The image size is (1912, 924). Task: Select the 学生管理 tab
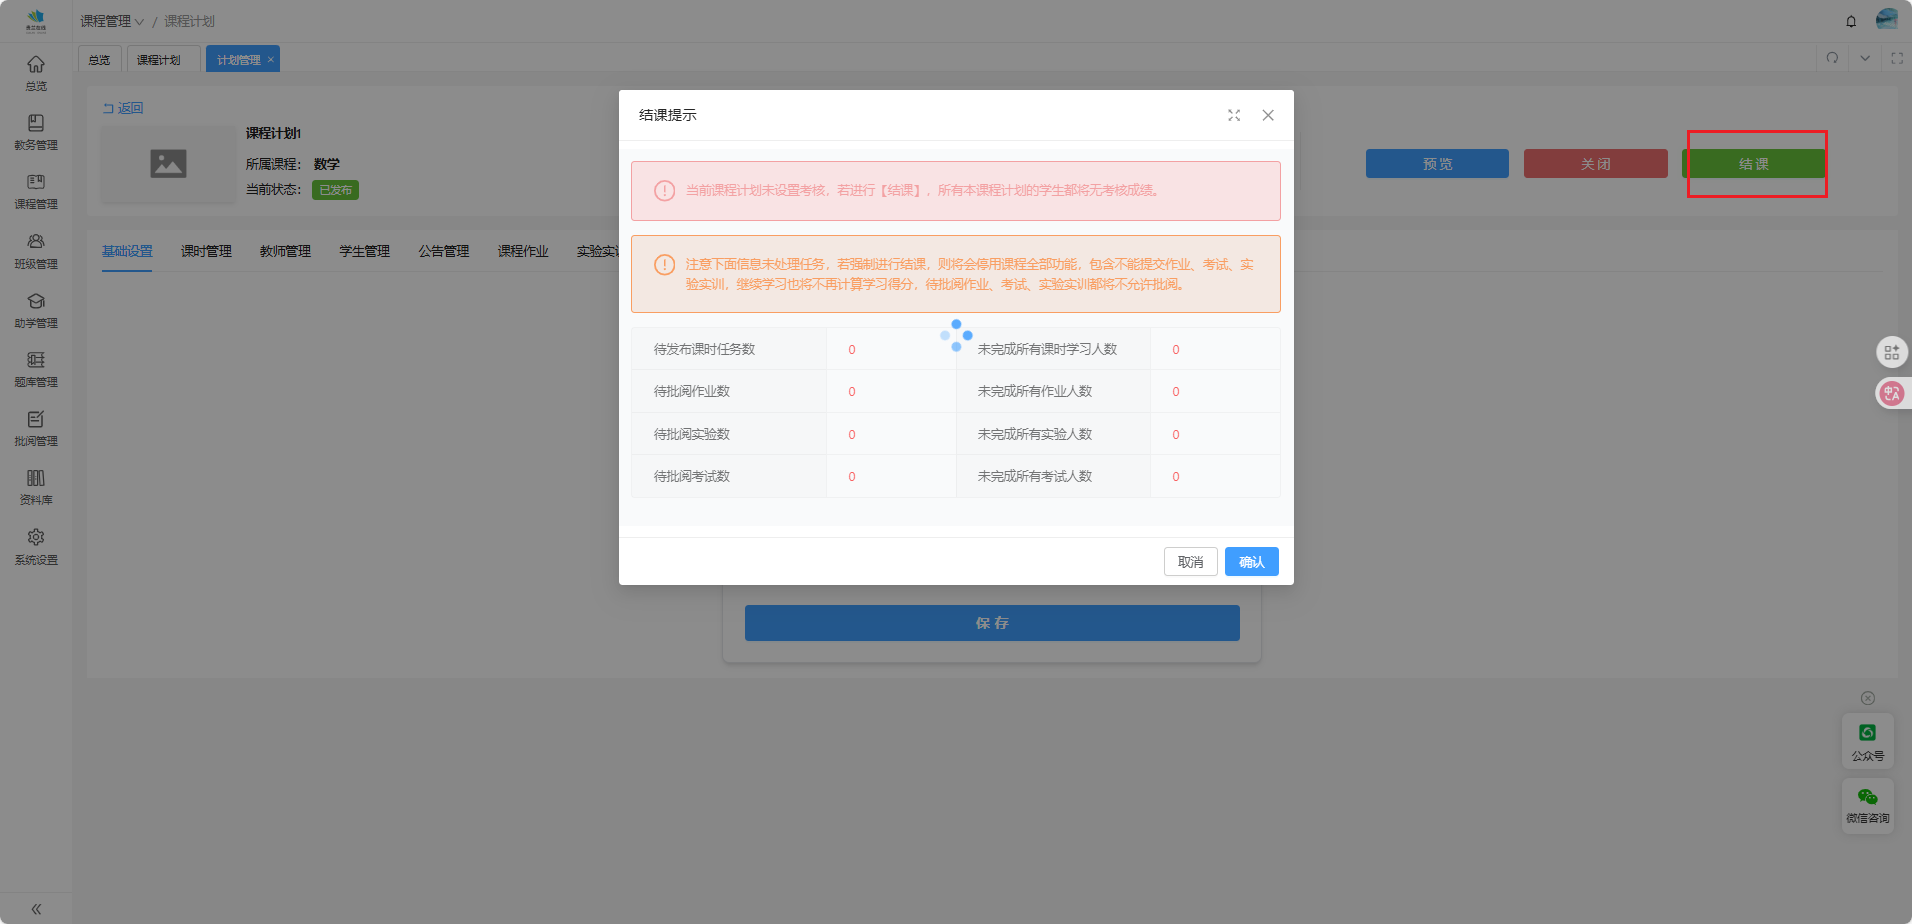364,251
